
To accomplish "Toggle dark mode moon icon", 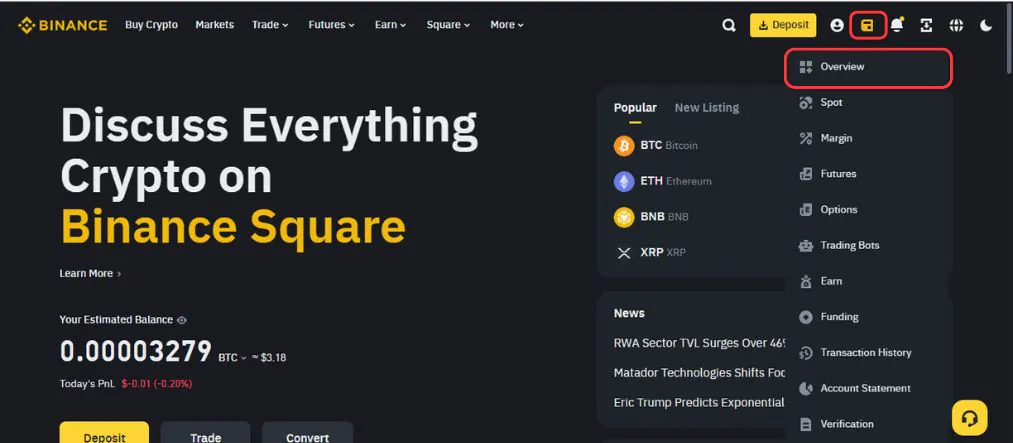I will (986, 25).
